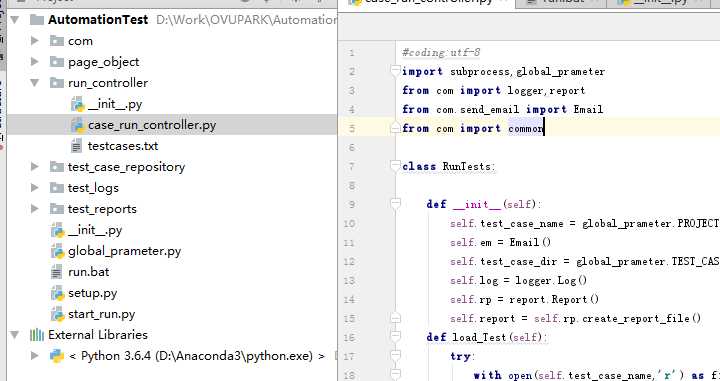The image size is (720, 381).
Task: Click the run_controller folder icon
Action: pyautogui.click(x=56, y=83)
